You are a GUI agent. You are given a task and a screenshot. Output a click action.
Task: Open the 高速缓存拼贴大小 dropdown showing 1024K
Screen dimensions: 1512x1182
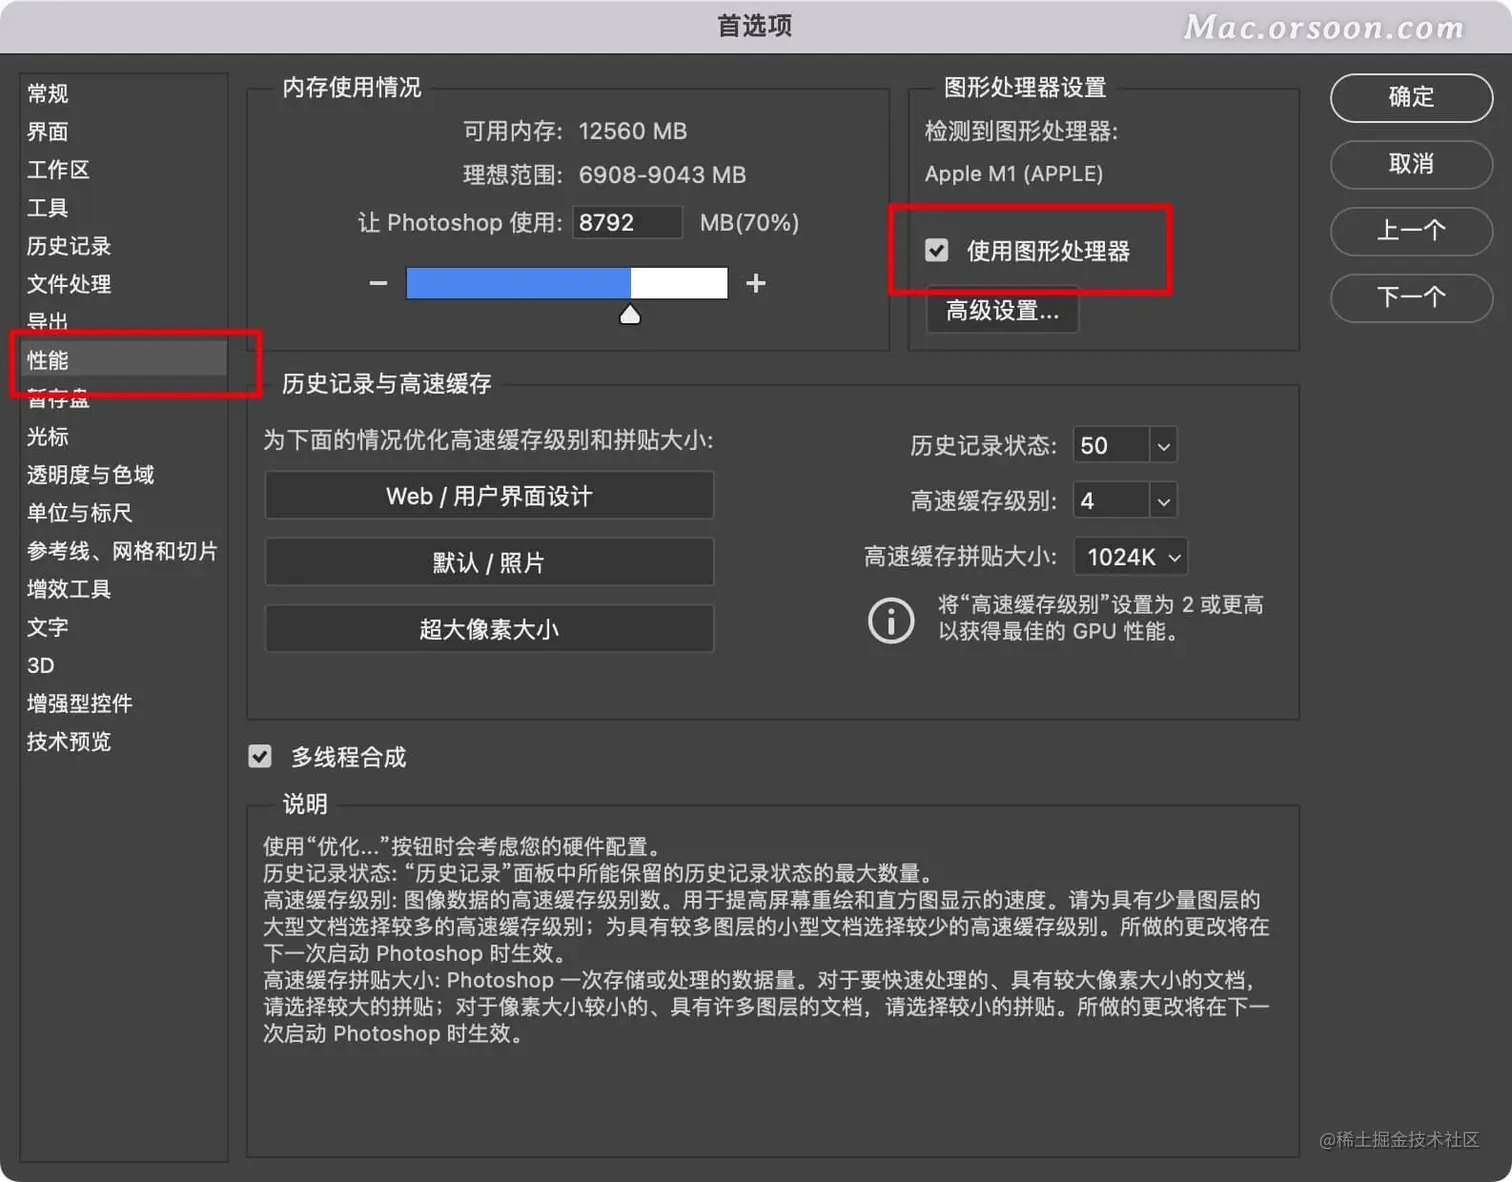[1130, 557]
